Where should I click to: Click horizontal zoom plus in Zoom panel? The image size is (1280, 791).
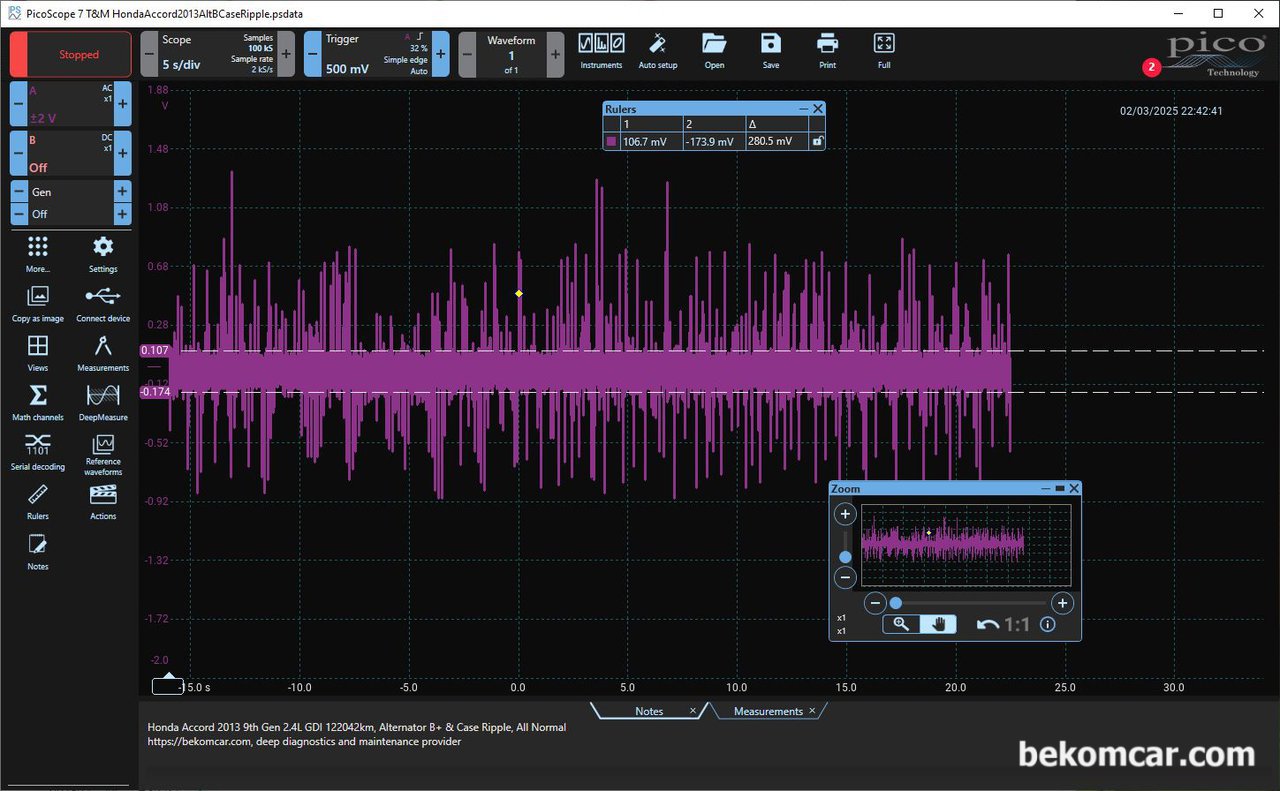pyautogui.click(x=1063, y=603)
